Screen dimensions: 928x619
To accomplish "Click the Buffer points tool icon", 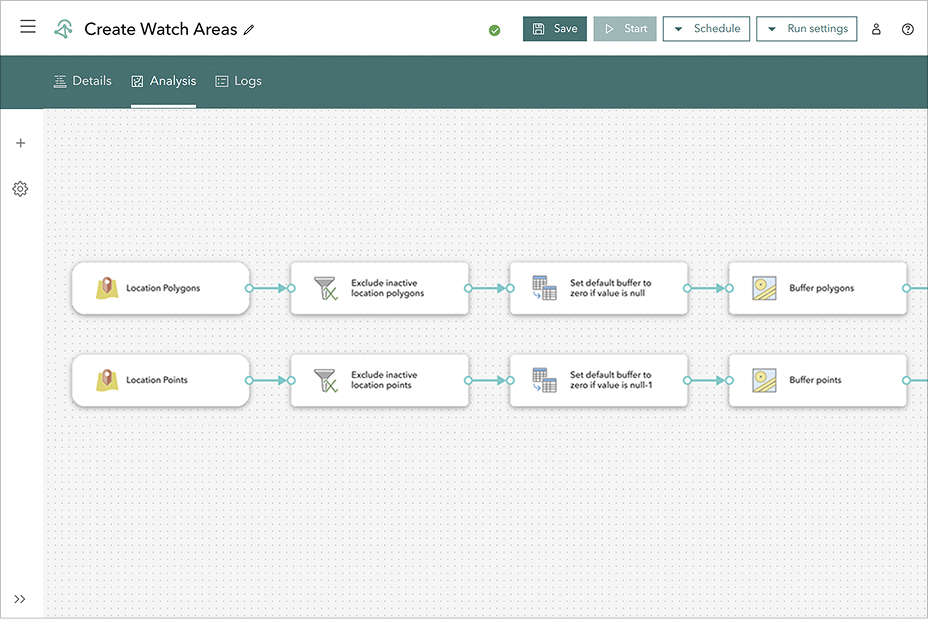I will tap(764, 381).
